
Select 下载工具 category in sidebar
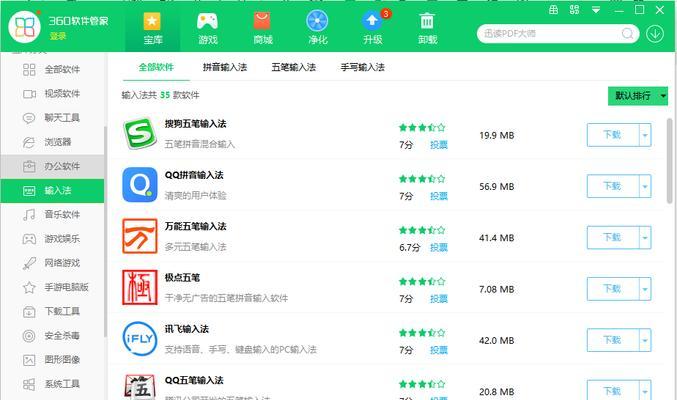[52, 311]
